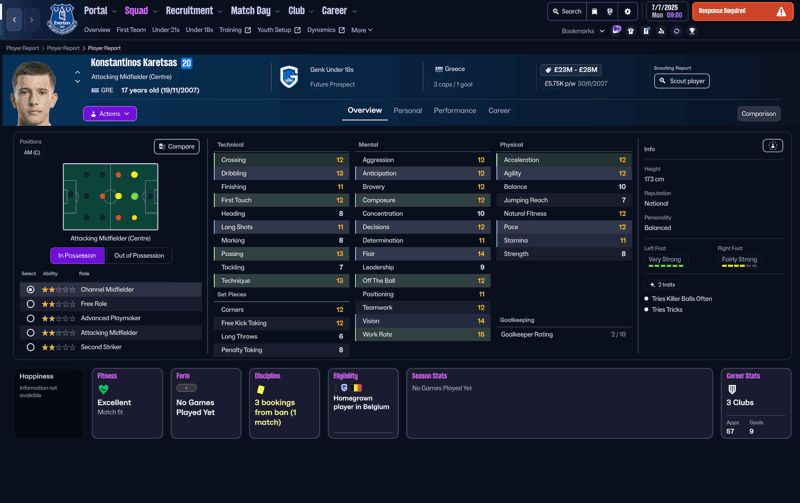Select the Channel Midfielder role radio button
The width and height of the screenshot is (800, 503).
(x=31, y=290)
